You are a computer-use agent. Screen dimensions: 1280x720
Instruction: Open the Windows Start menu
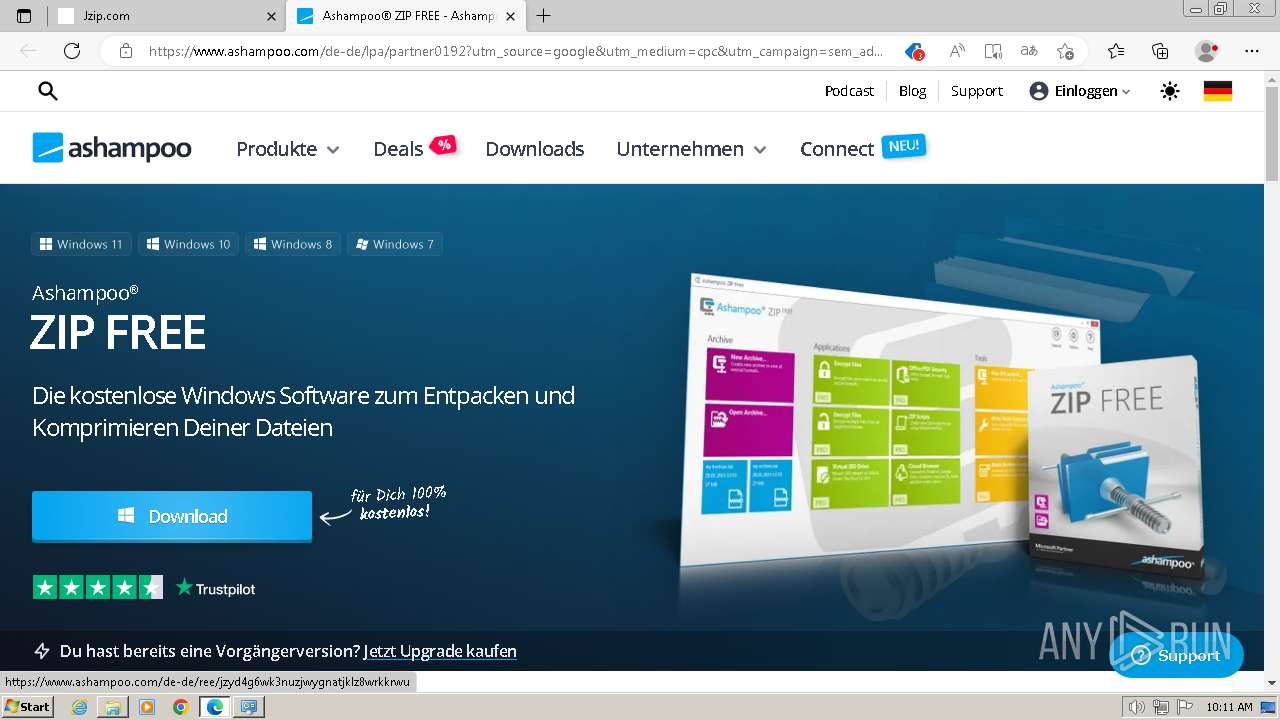pos(27,707)
